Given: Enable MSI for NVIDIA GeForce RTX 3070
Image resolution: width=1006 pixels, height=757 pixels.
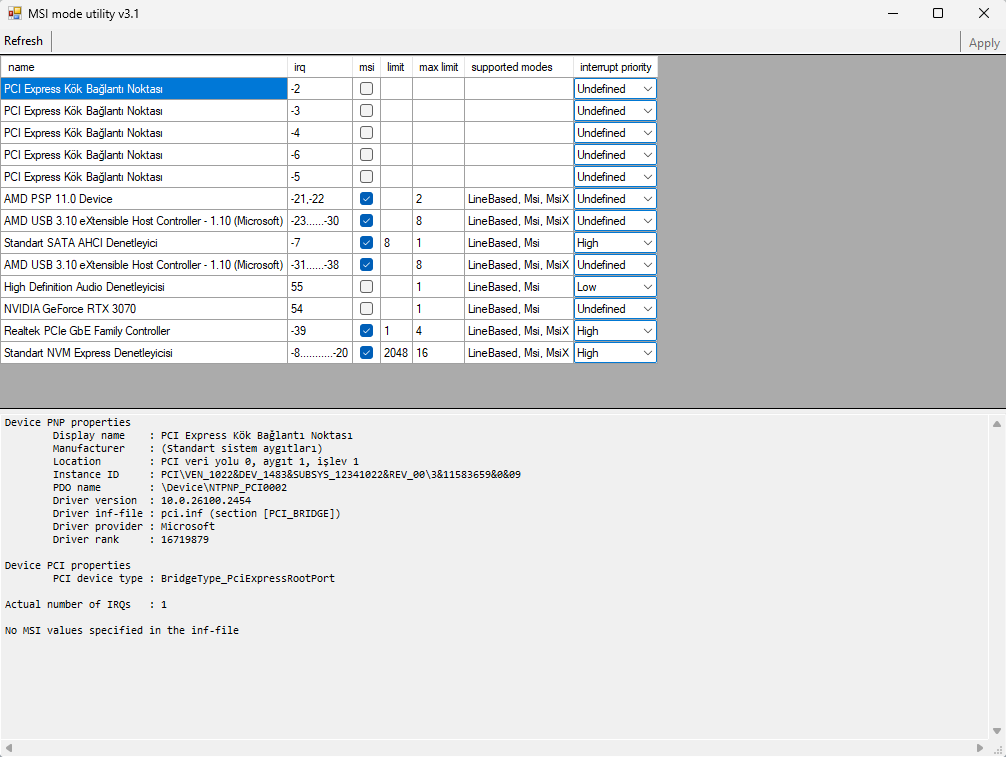Looking at the screenshot, I should tap(366, 309).
